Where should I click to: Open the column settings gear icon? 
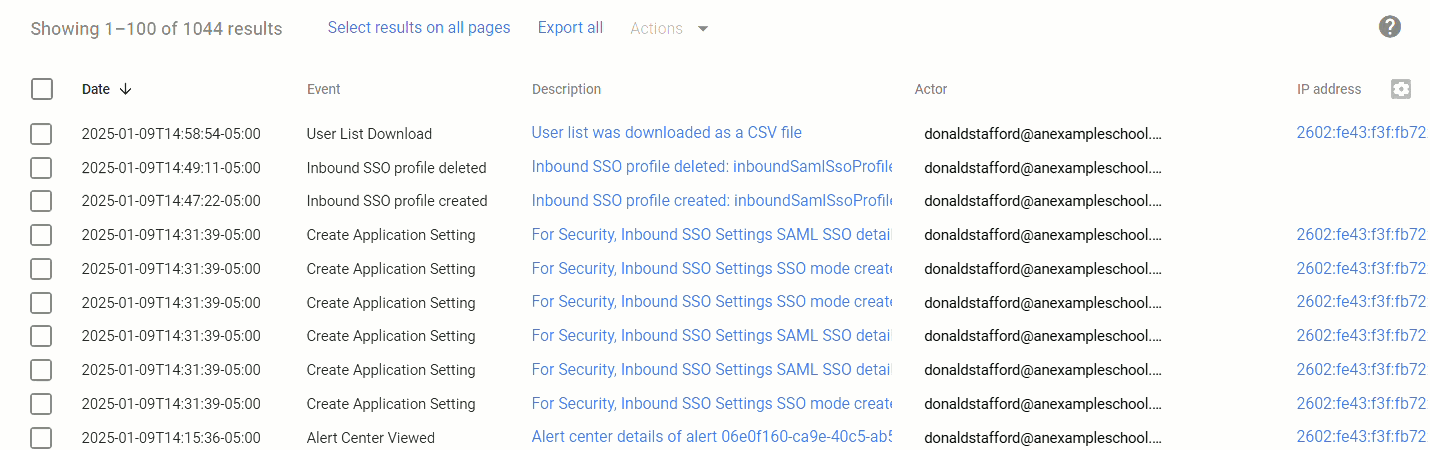tap(1401, 89)
